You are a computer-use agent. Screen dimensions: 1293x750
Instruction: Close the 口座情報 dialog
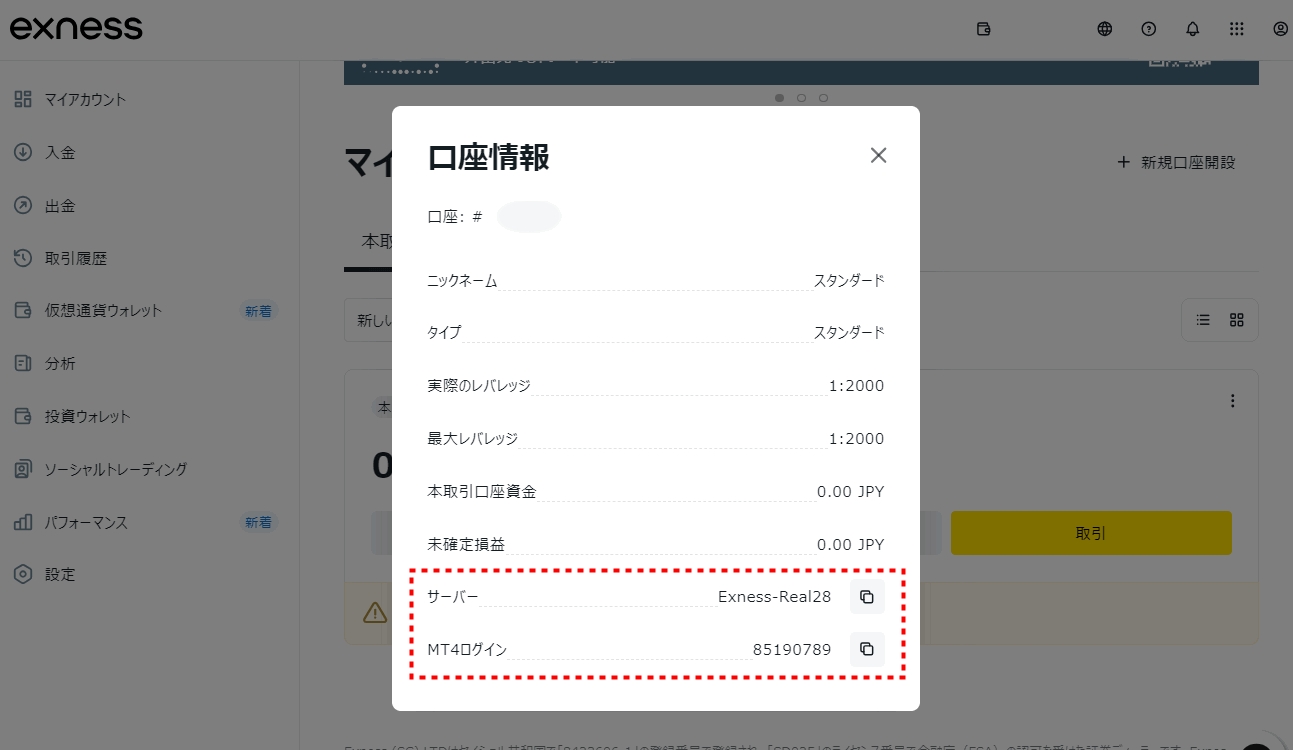[878, 155]
